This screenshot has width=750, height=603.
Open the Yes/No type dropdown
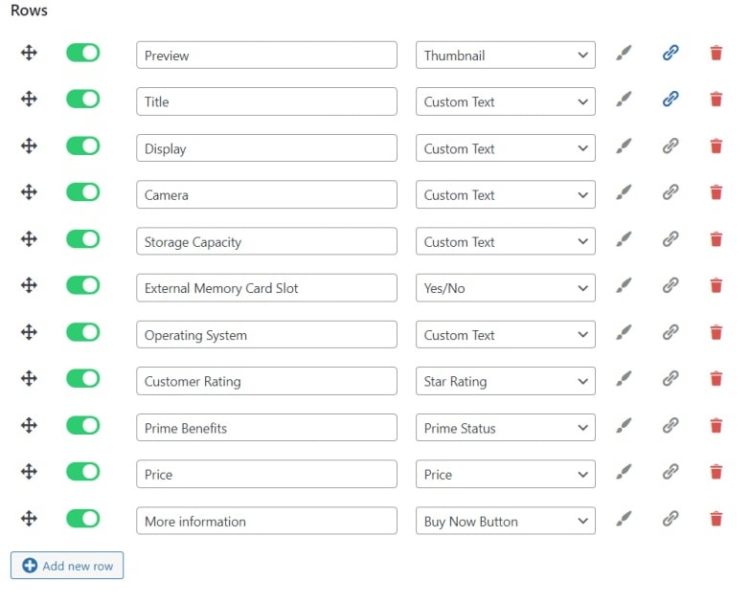(506, 288)
